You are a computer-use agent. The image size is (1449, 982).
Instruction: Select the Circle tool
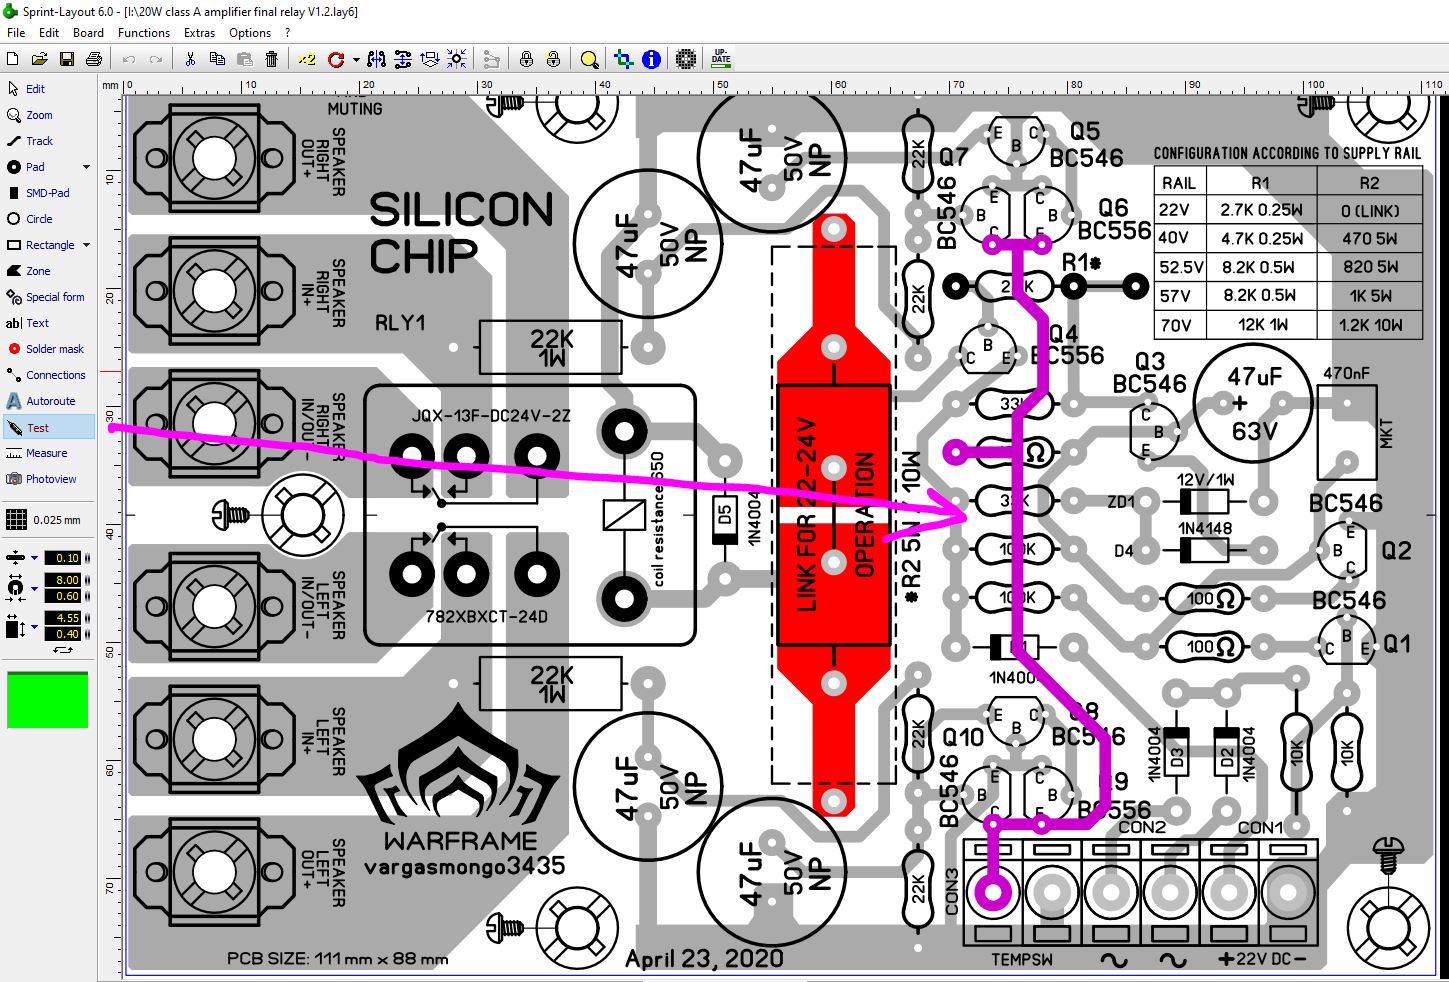pos(48,219)
